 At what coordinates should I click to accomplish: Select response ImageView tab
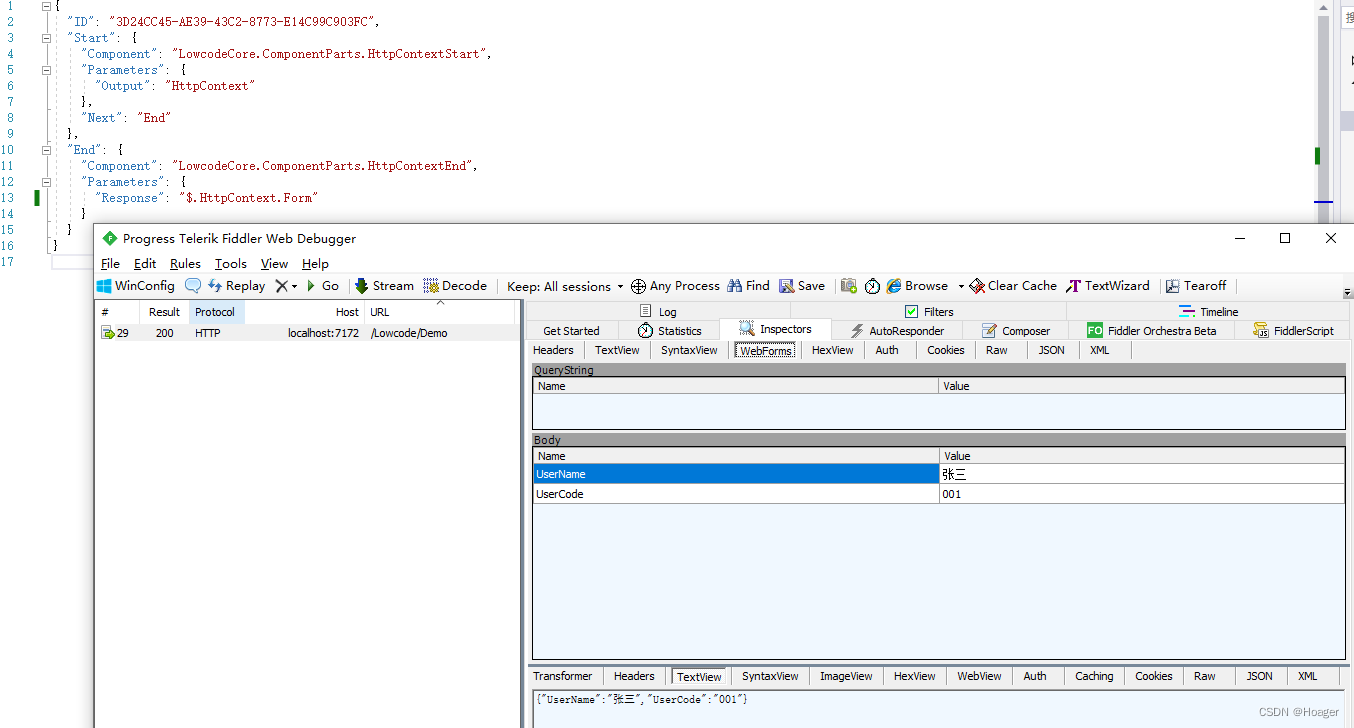pos(846,676)
